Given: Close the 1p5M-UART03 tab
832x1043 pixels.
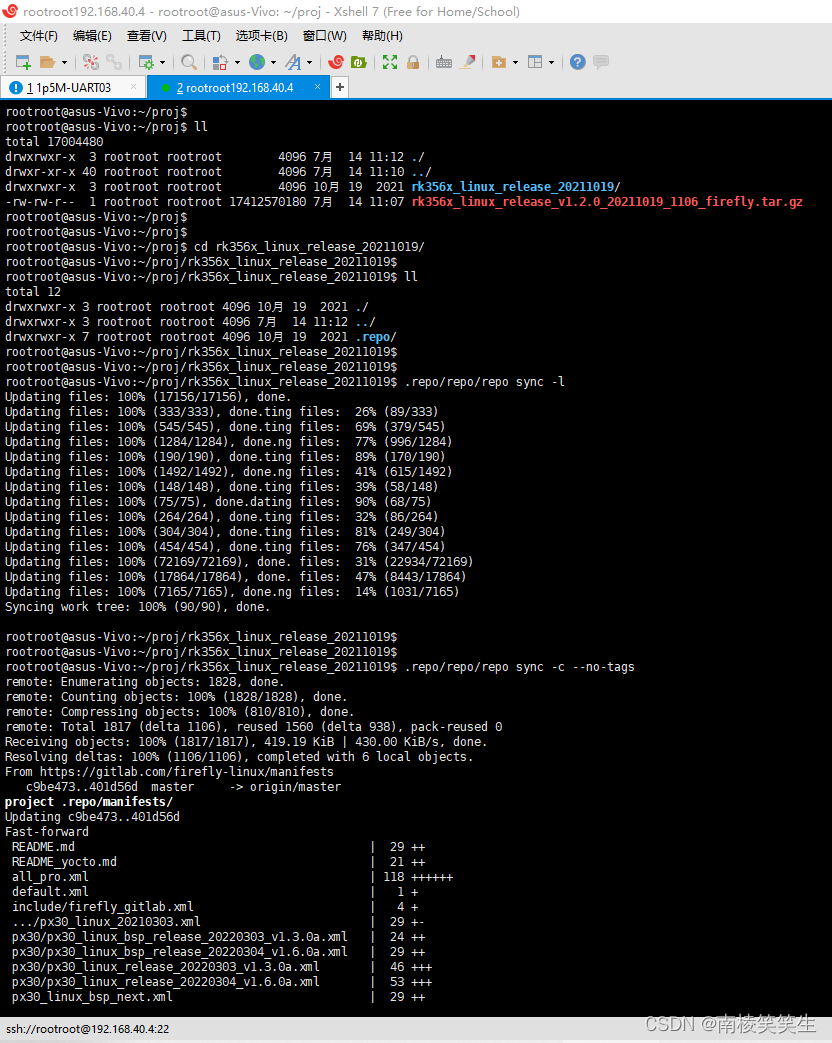Looking at the screenshot, I should point(134,88).
